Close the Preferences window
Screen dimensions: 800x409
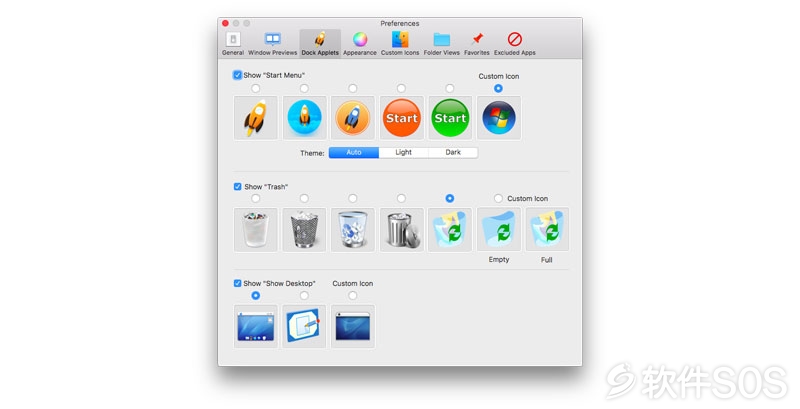226,23
